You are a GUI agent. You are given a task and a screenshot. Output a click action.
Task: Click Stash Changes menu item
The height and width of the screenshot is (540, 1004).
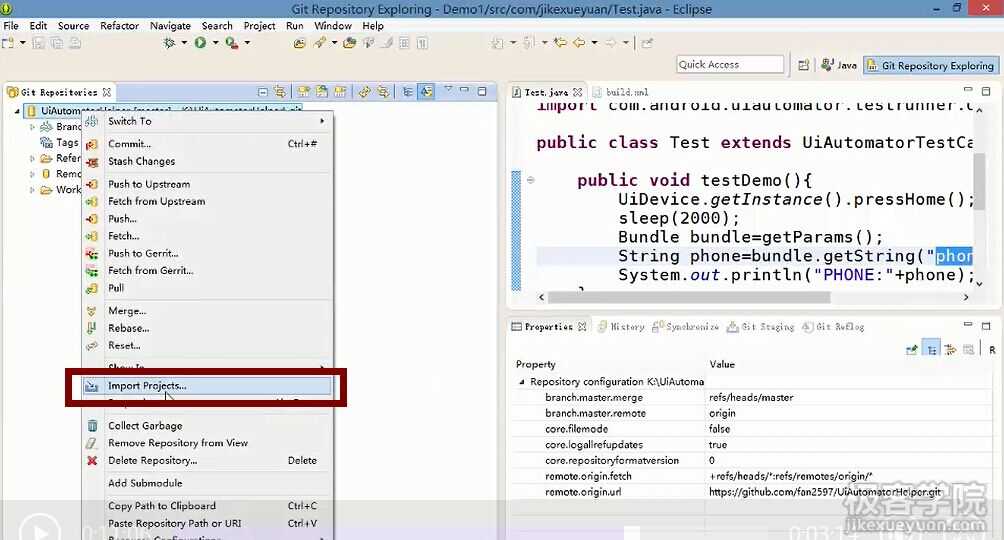pos(207,161)
